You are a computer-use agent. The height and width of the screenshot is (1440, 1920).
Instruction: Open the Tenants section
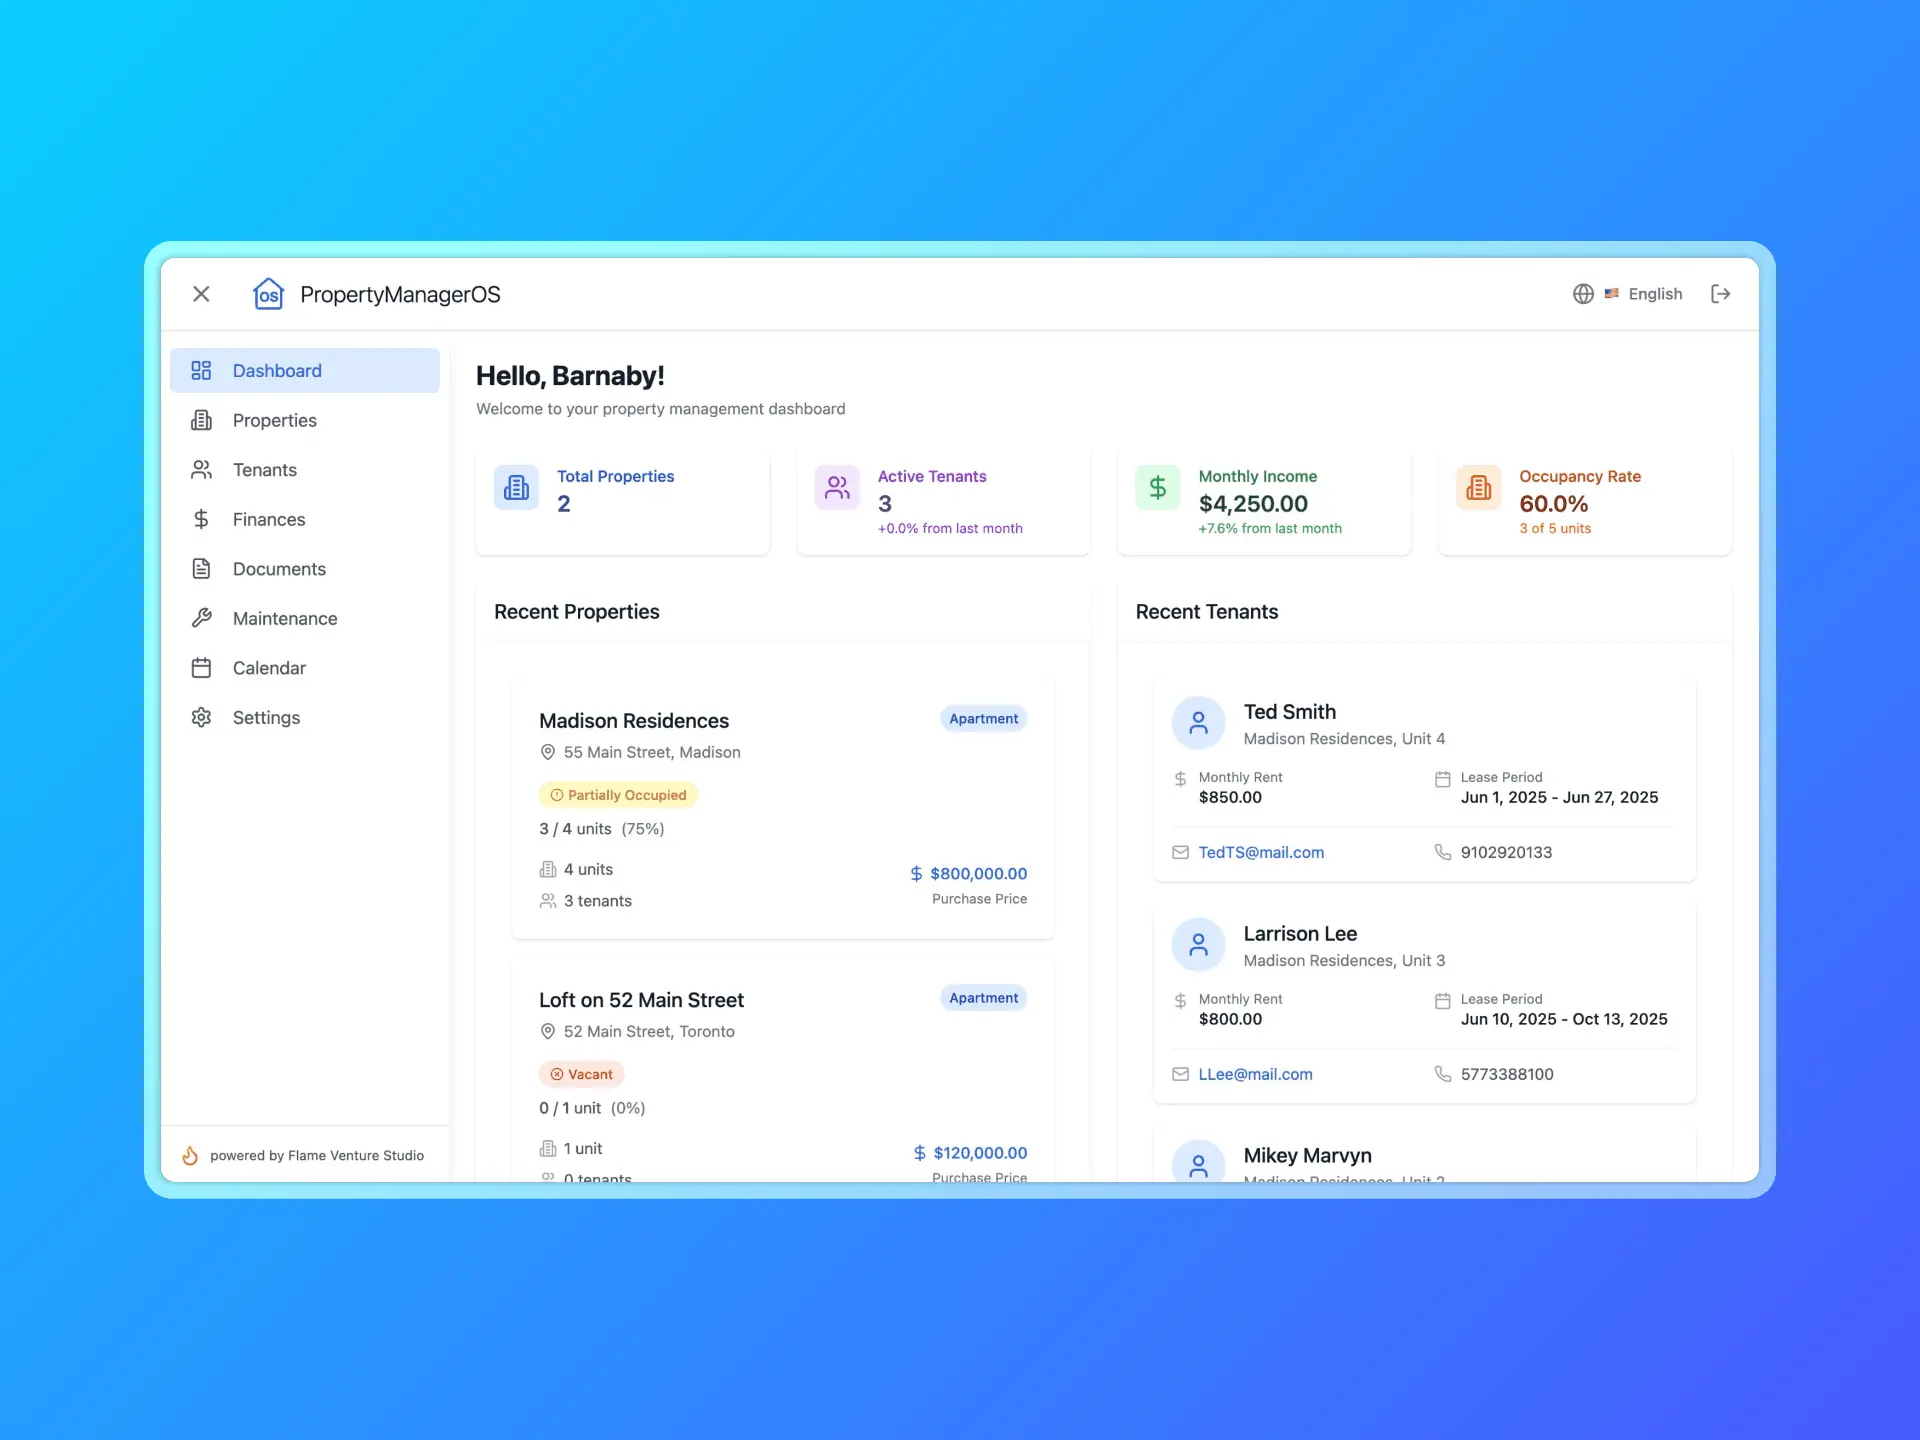click(x=305, y=470)
